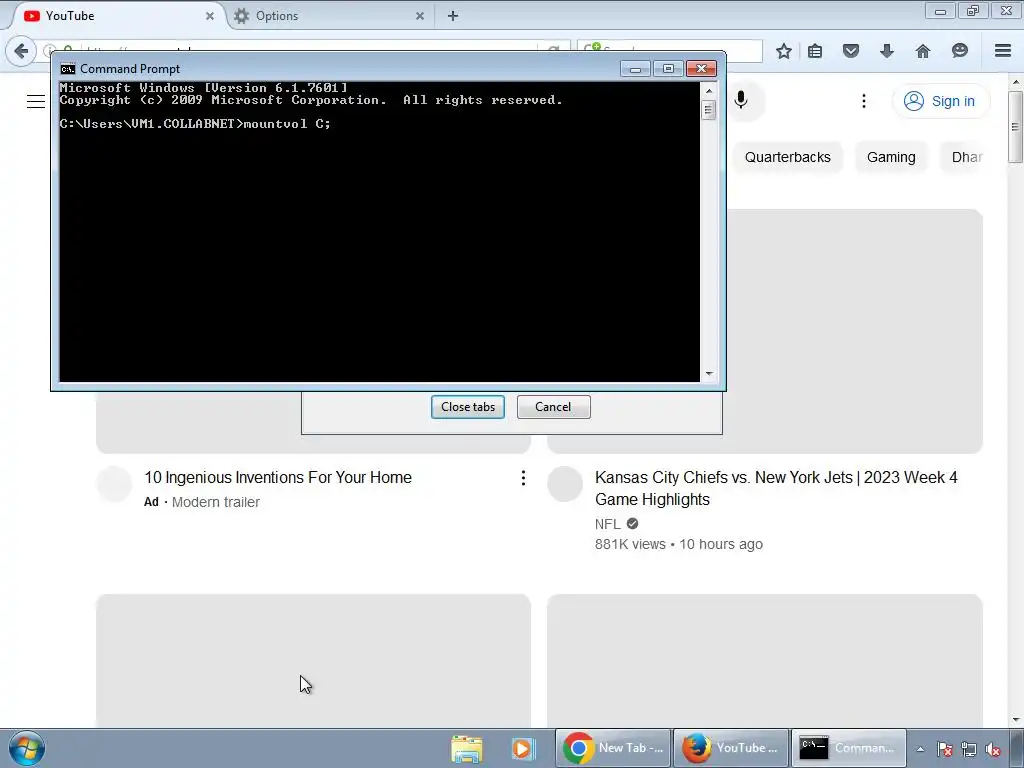This screenshot has height=768, width=1024.
Task: Click the smiley chat icon in toolbar
Action: pyautogui.click(x=959, y=51)
